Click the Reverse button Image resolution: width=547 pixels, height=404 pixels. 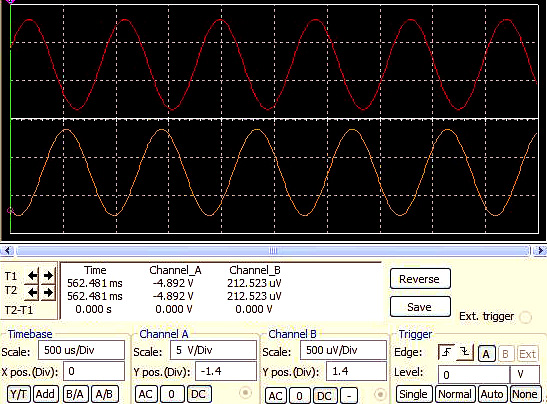[420, 278]
